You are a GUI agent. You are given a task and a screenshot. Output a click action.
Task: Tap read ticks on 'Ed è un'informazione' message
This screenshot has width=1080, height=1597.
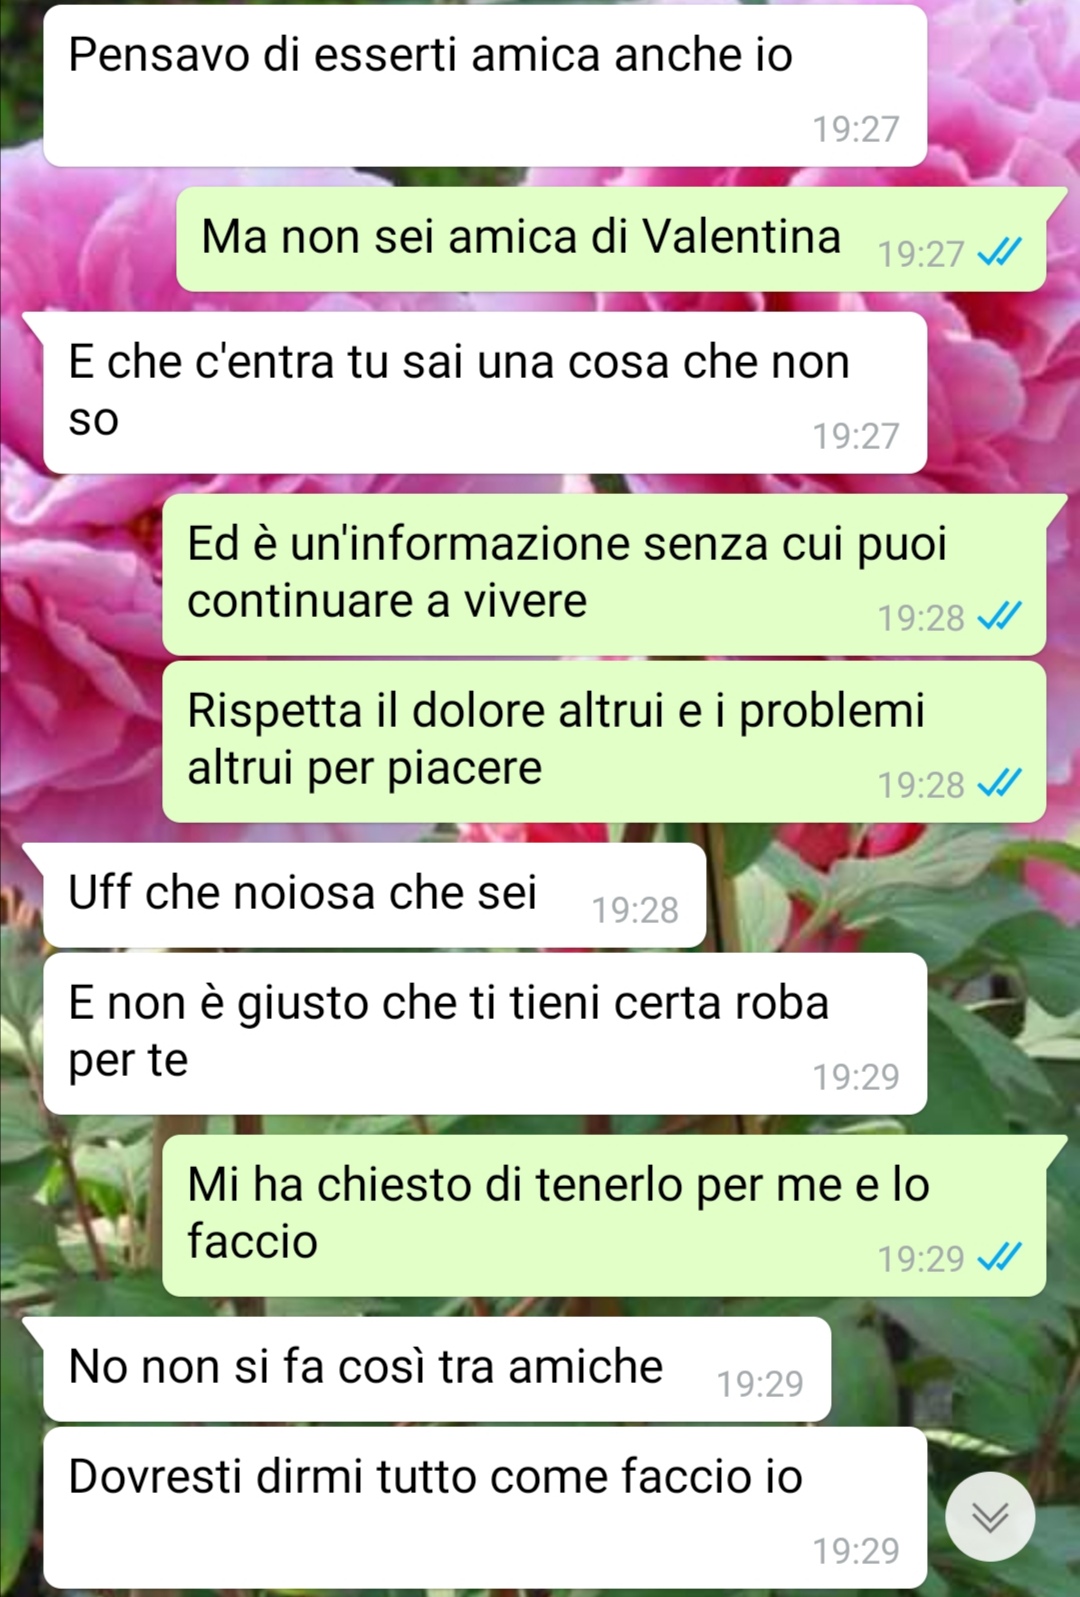(999, 616)
